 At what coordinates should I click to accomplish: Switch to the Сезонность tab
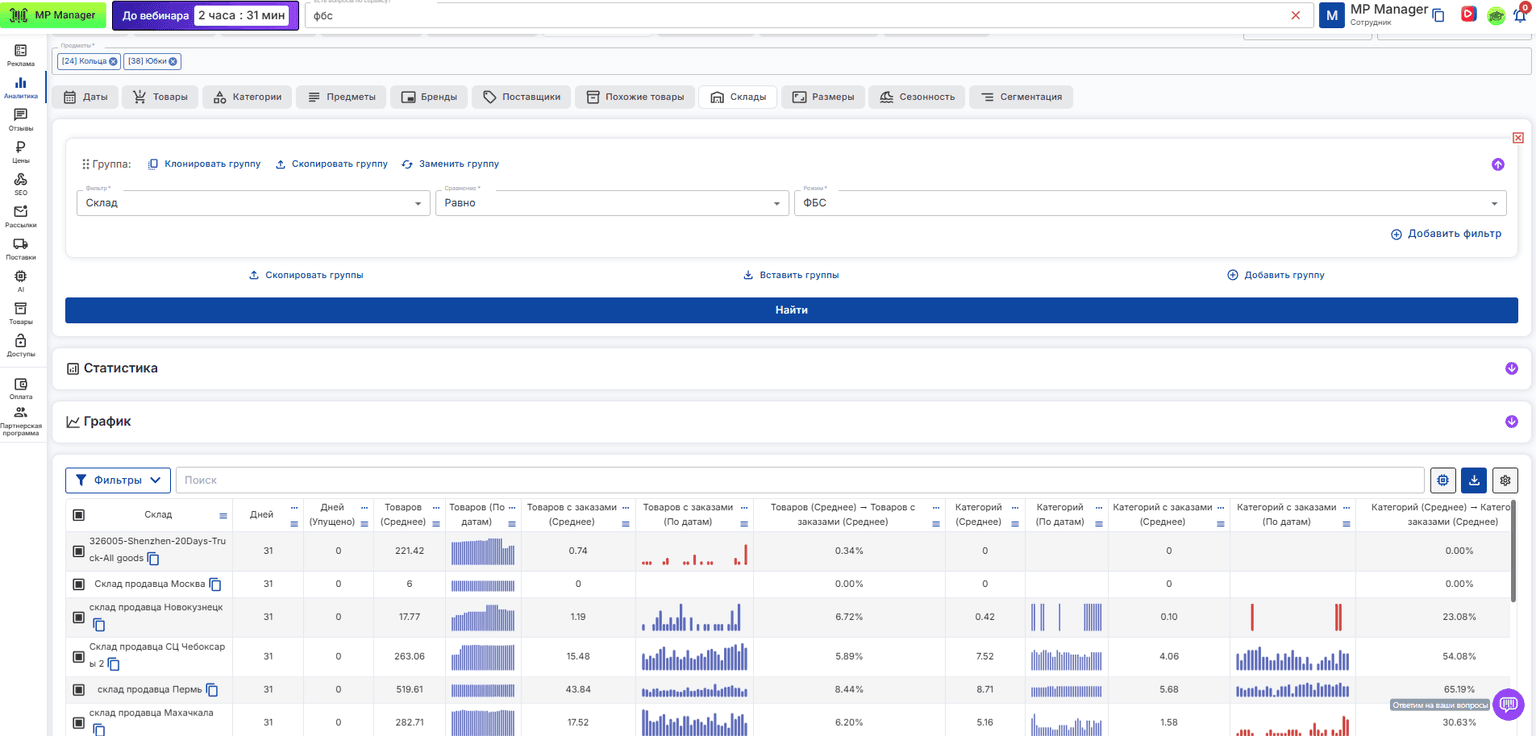(916, 97)
